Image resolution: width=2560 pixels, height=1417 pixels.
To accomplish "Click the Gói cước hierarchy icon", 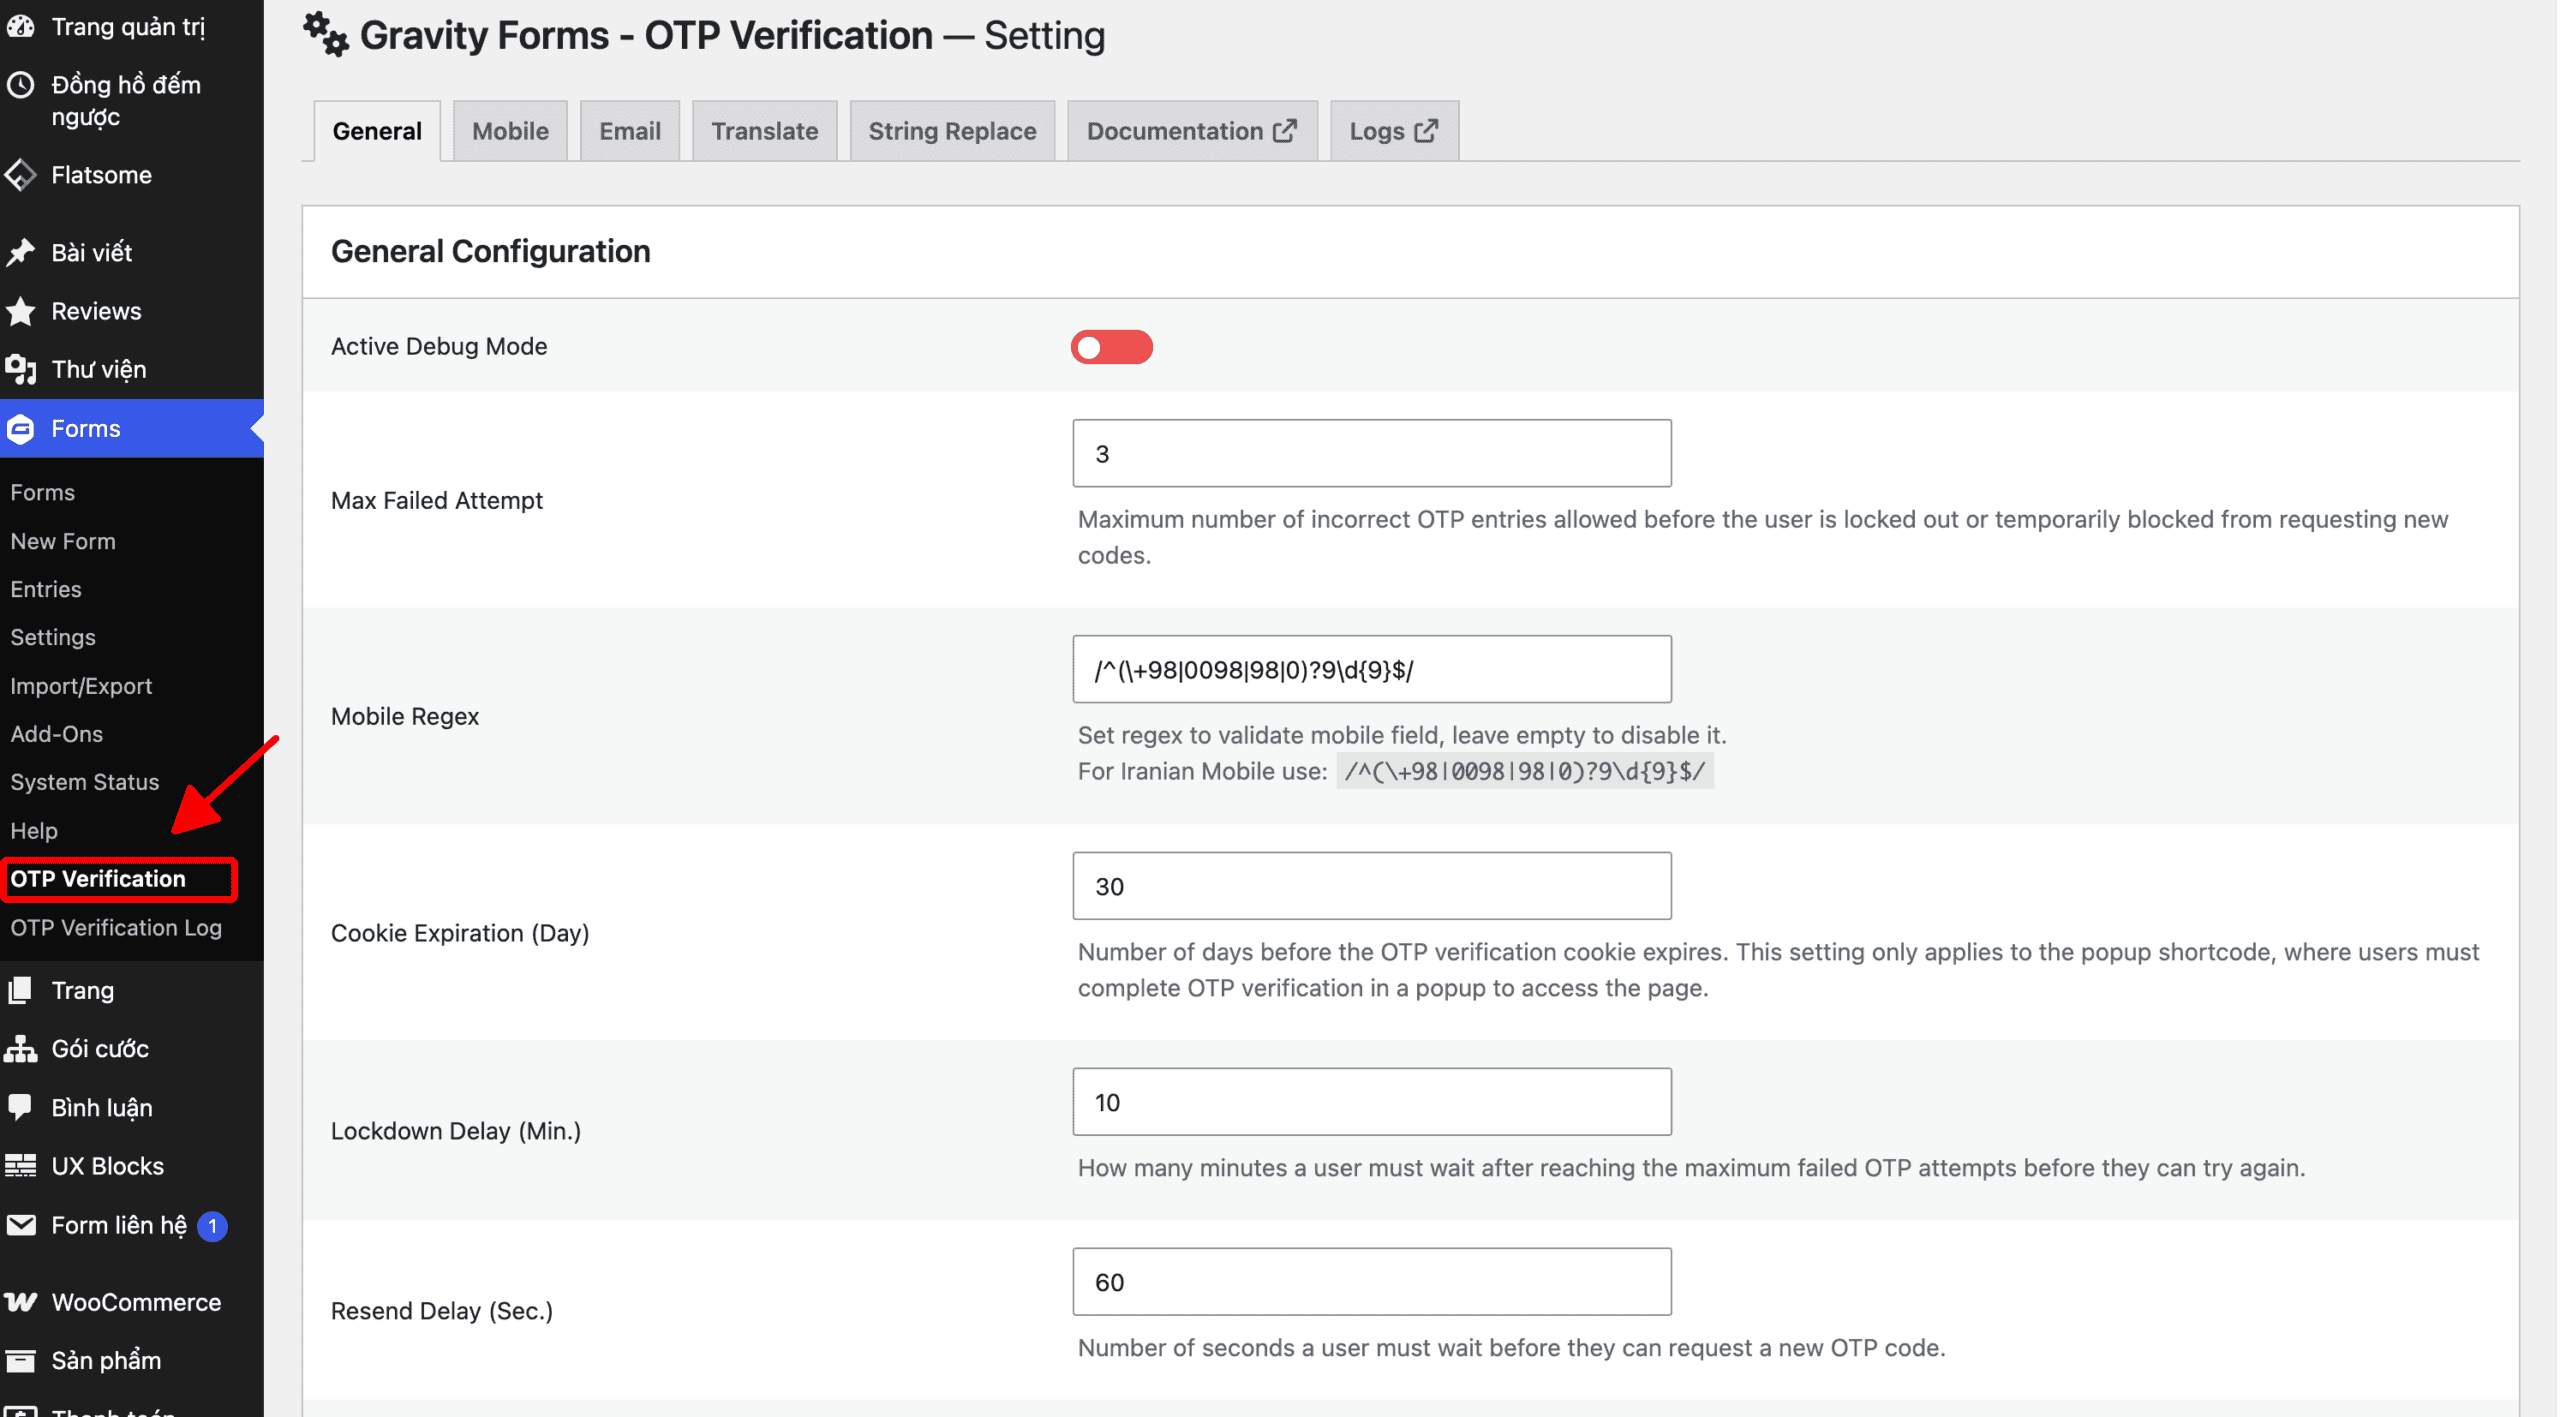I will coord(20,1048).
